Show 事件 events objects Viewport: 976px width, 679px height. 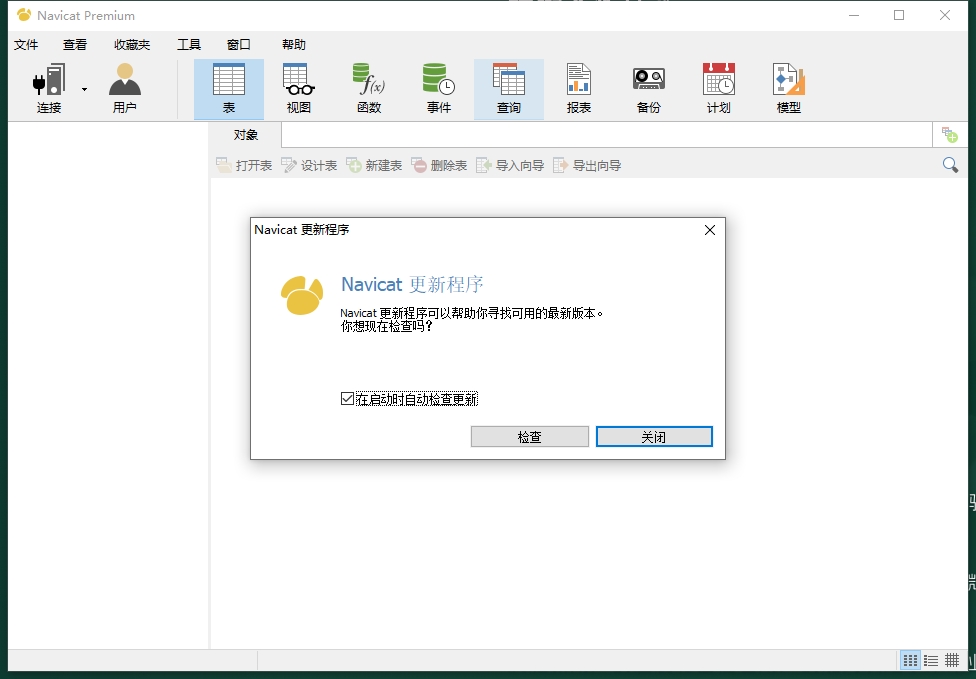(438, 88)
